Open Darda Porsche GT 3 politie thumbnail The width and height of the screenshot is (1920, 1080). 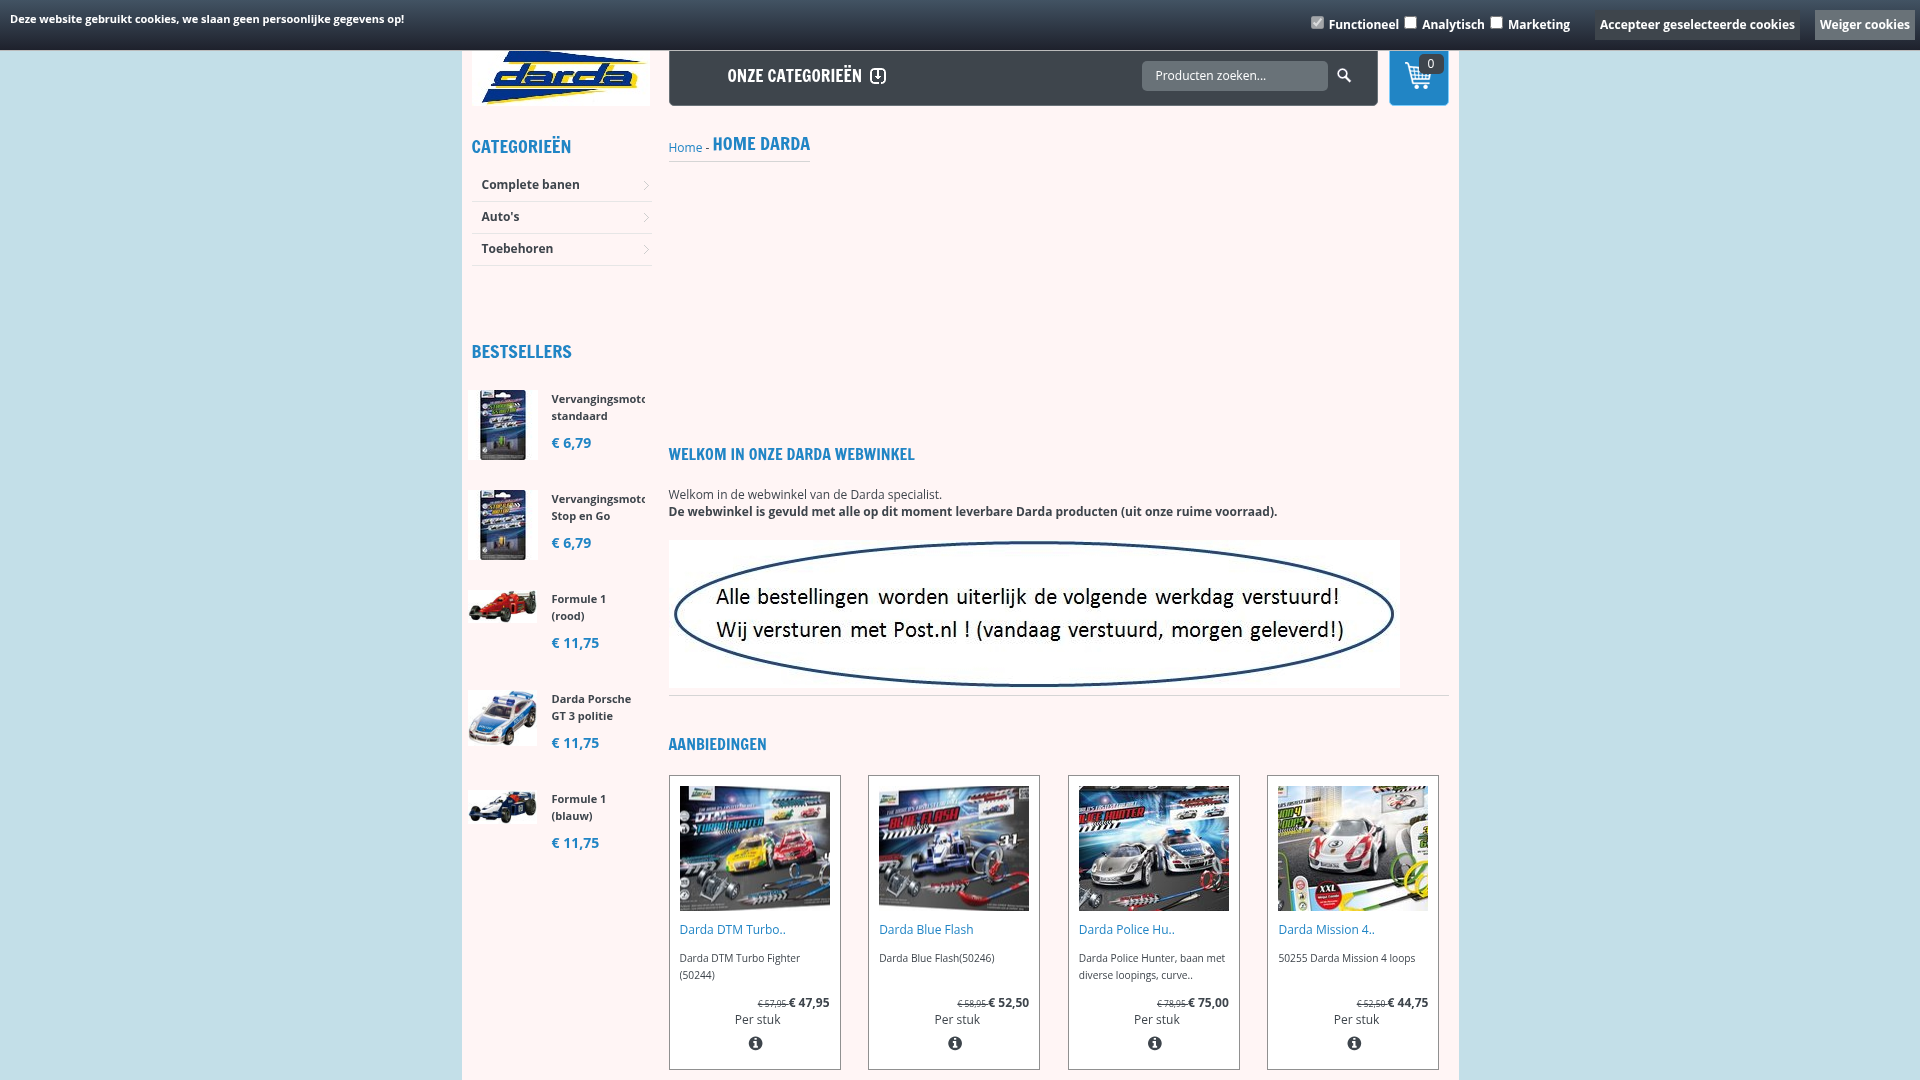tap(503, 718)
